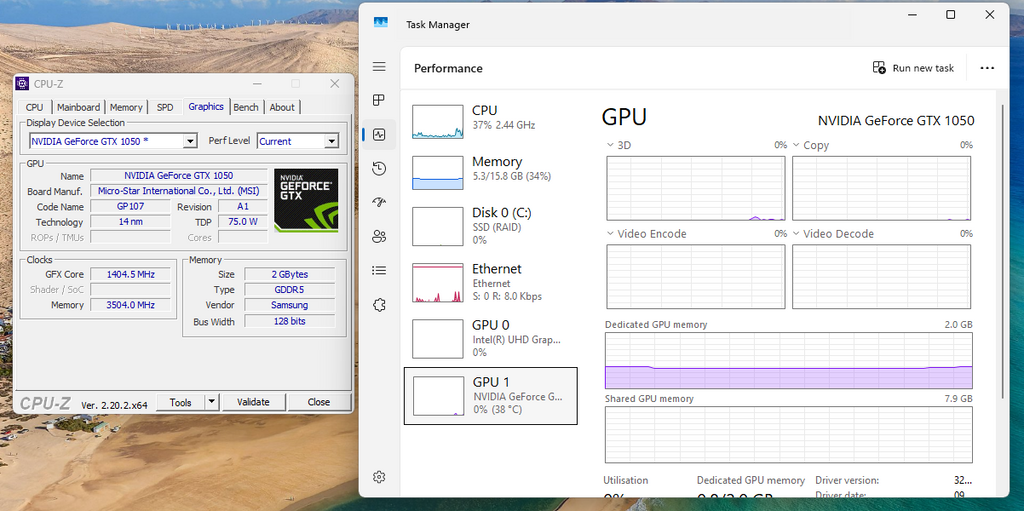Switch to the About tab in CPU-Z

click(282, 107)
